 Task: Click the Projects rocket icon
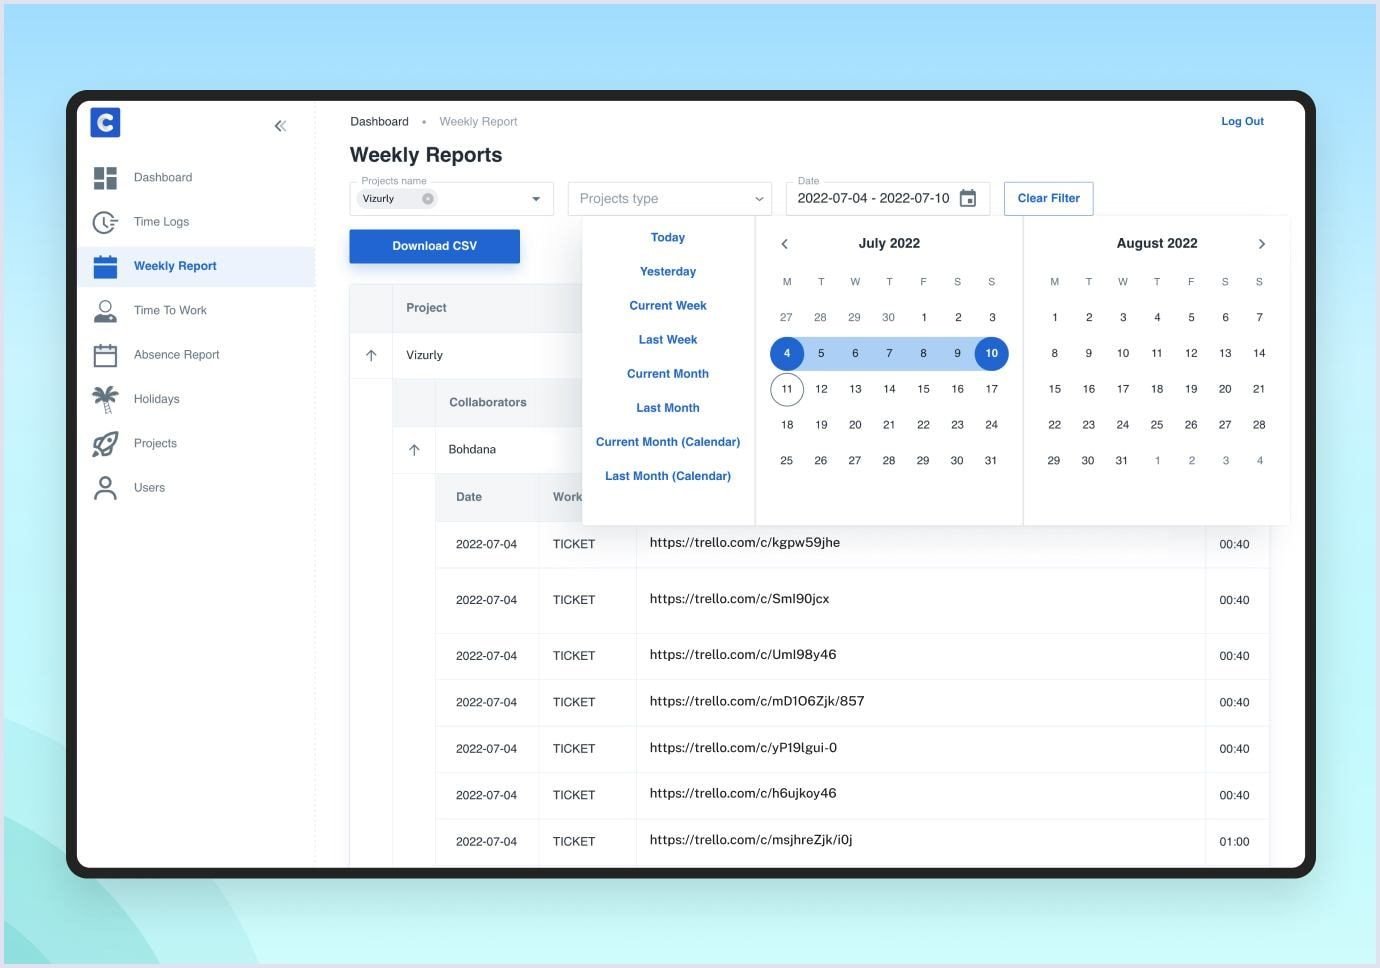[x=105, y=444]
